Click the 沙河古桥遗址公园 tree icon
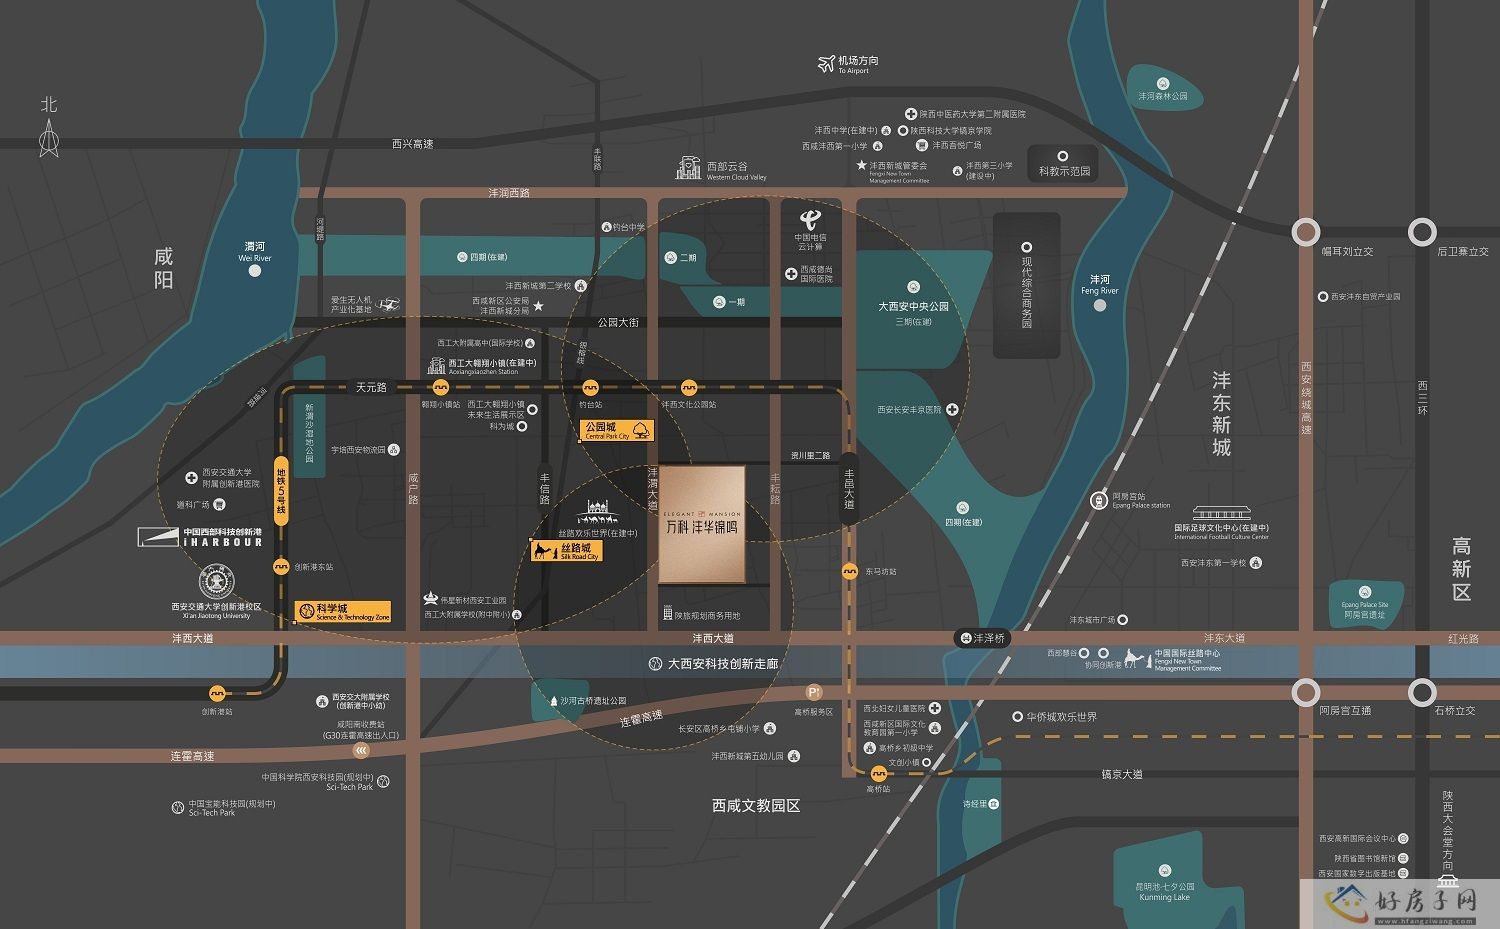 tap(553, 701)
